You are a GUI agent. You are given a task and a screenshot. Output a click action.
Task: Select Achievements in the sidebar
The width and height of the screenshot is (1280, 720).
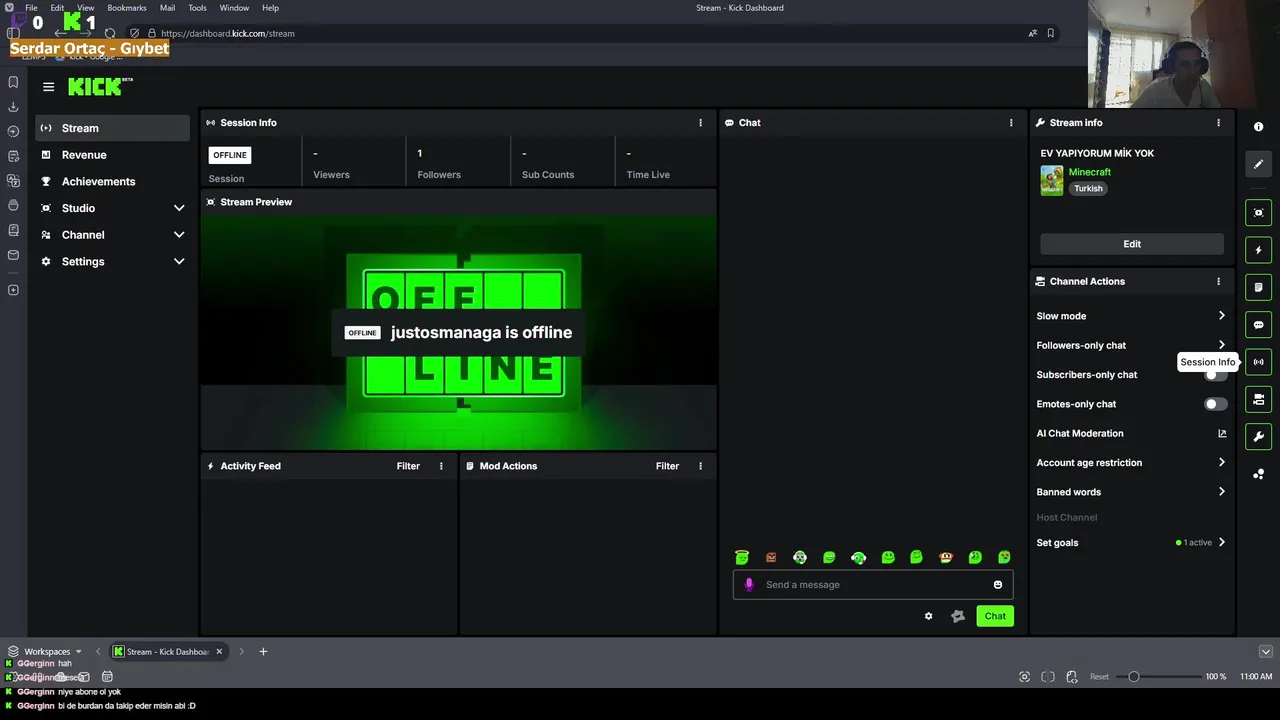pyautogui.click(x=112, y=181)
